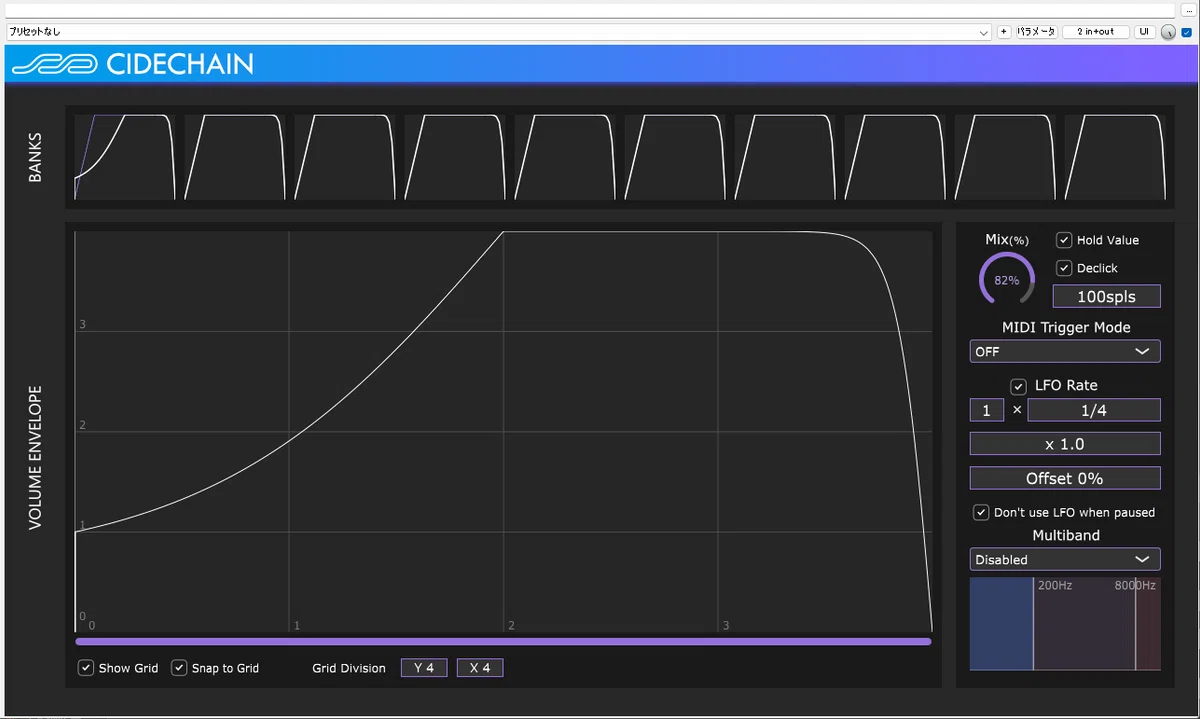Click the plus button beside the preset list
This screenshot has width=1200, height=719.
(x=1004, y=32)
